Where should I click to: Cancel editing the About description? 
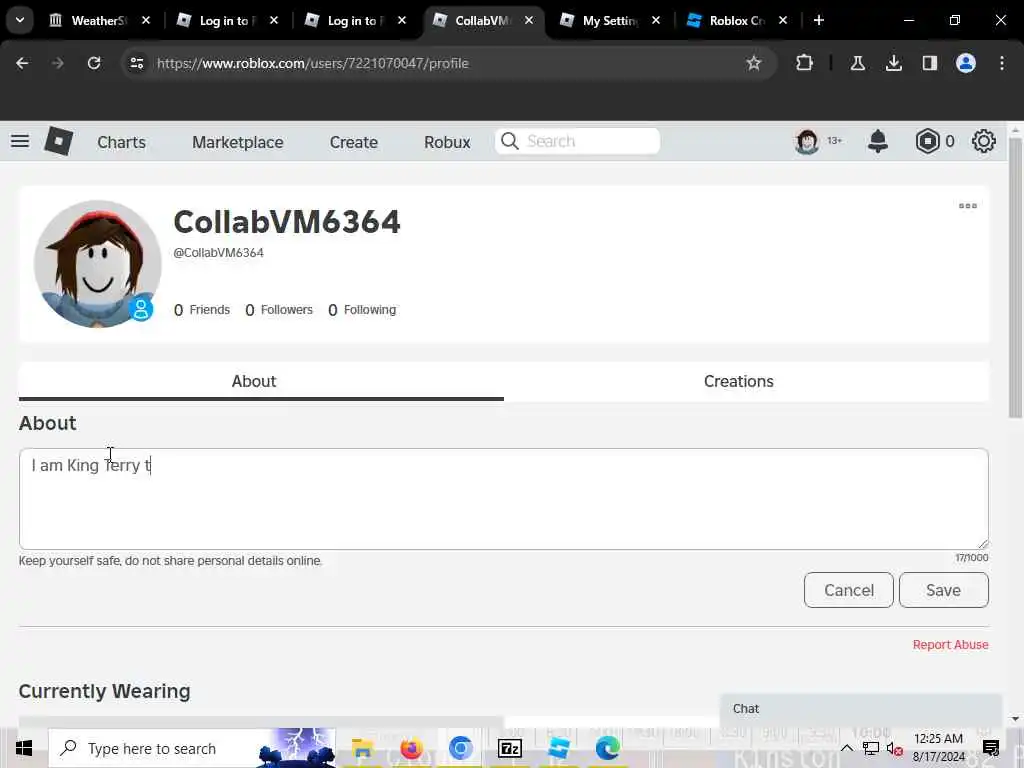pyautogui.click(x=848, y=590)
